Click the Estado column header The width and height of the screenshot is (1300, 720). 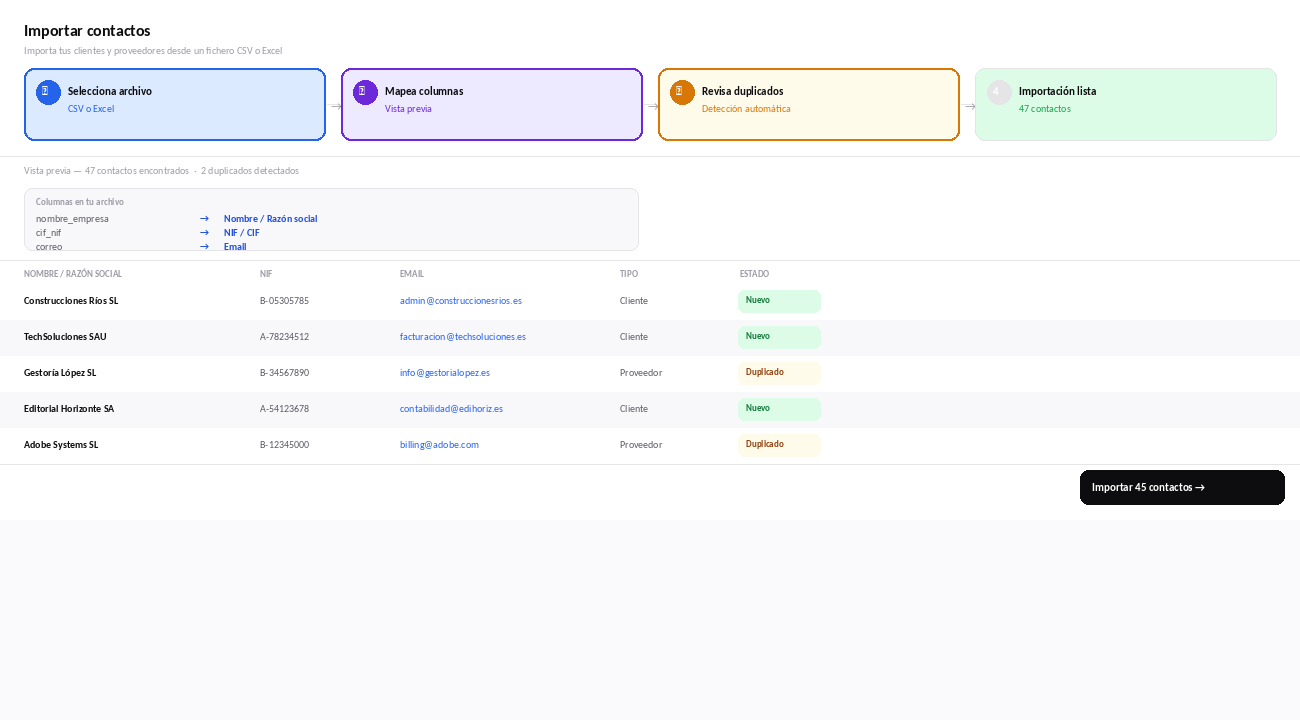[754, 273]
